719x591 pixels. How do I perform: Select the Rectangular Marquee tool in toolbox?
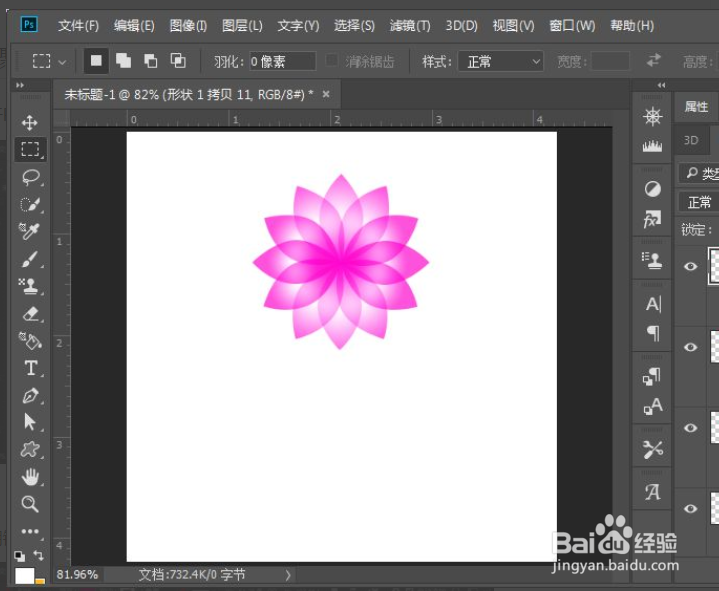(x=30, y=149)
